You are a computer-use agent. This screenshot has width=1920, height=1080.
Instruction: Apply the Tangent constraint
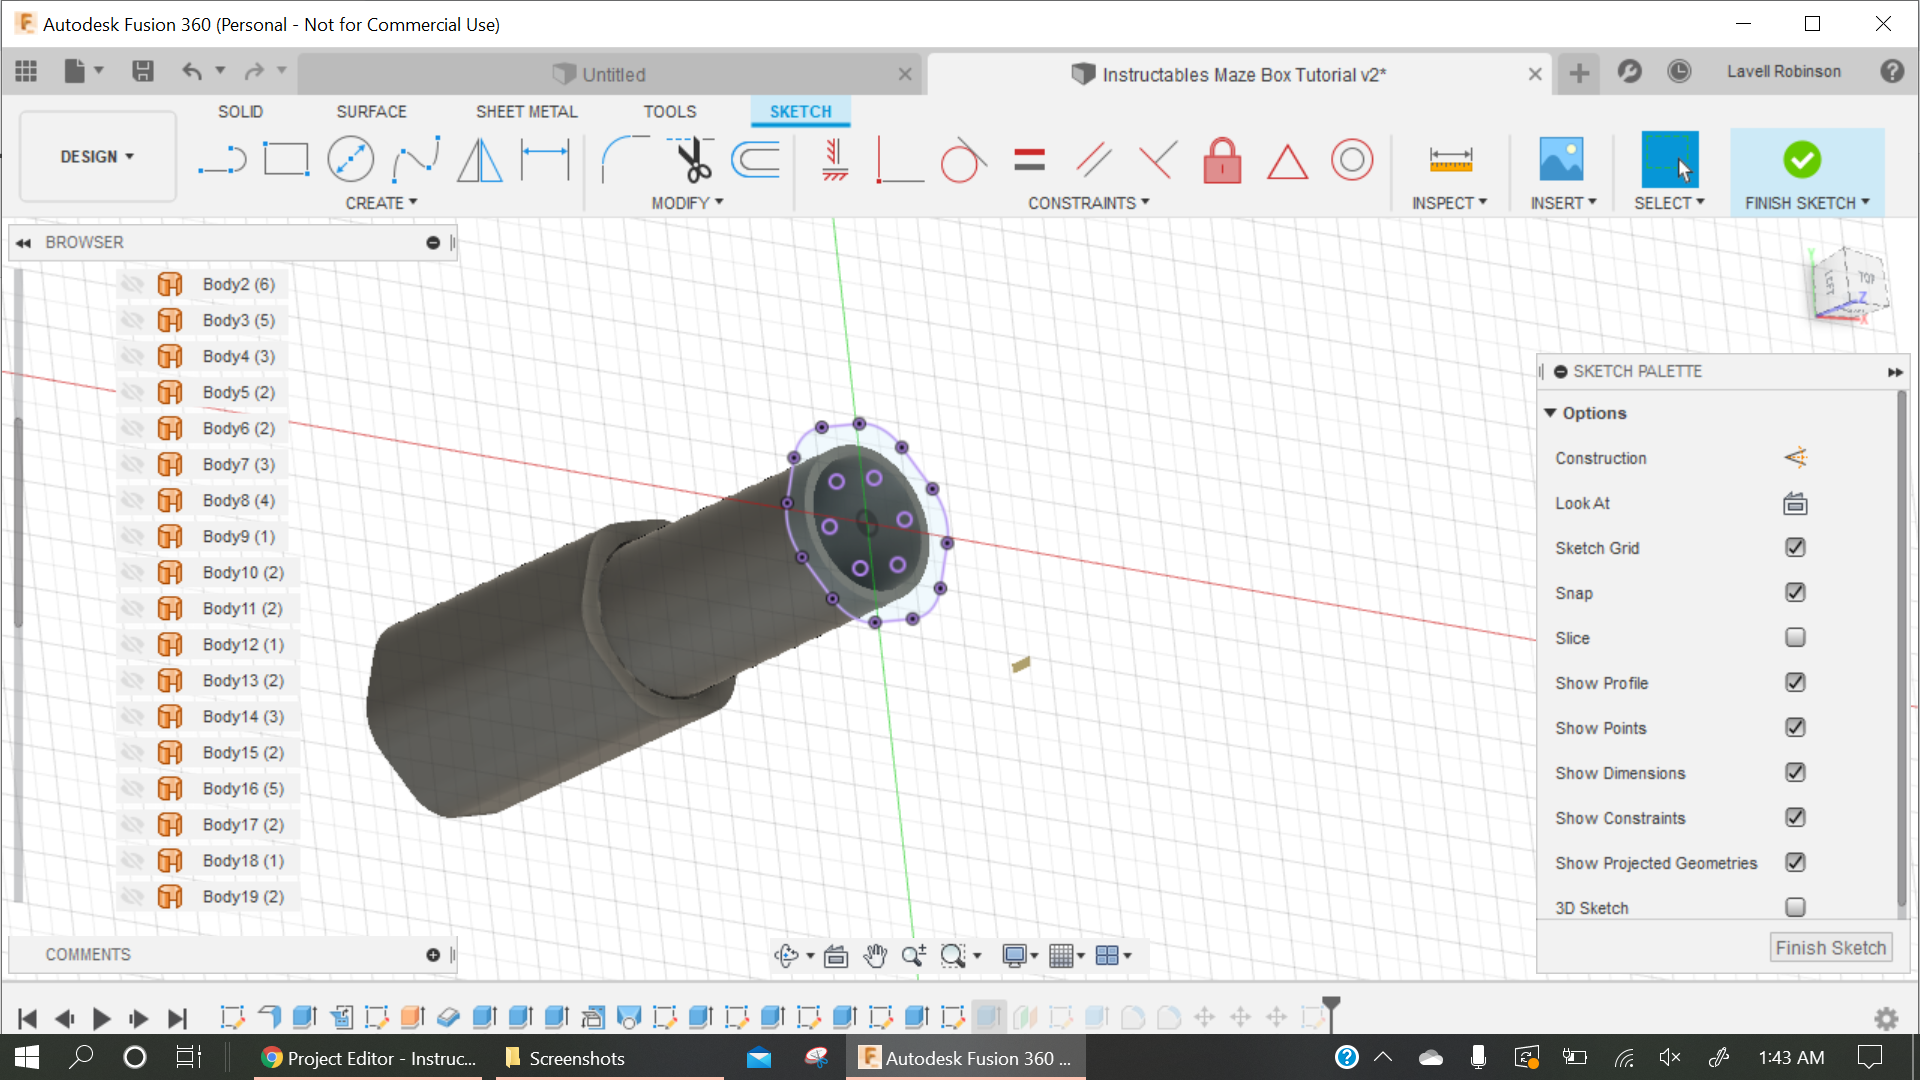(963, 160)
